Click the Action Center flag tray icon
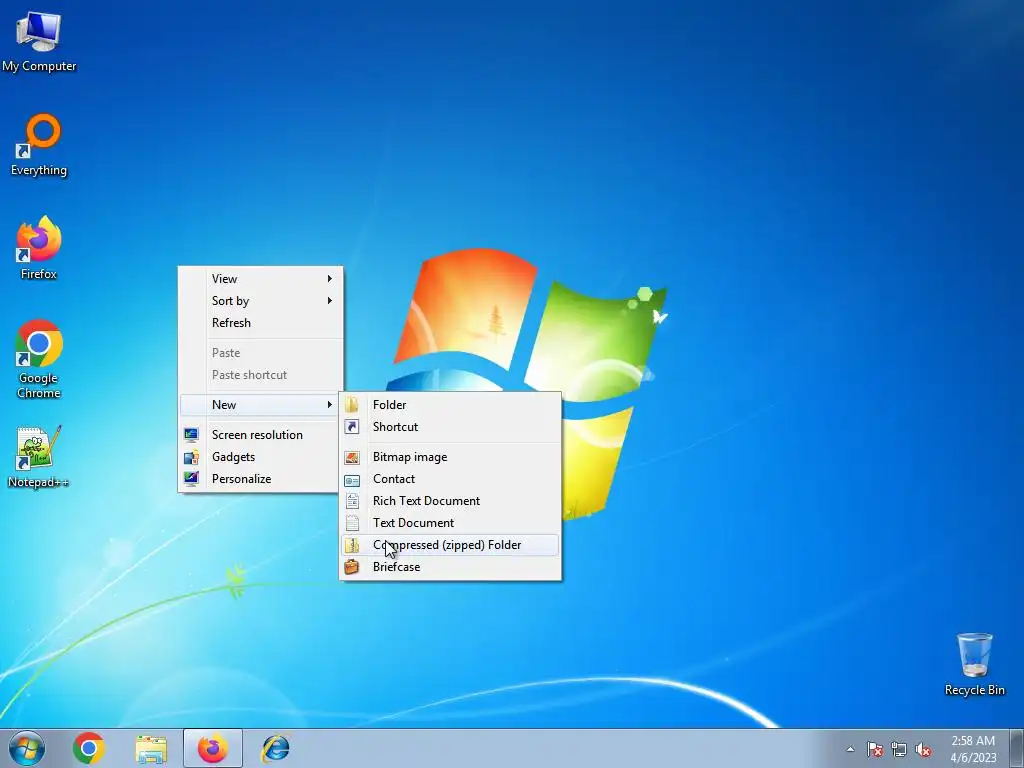This screenshot has width=1024, height=768. pos(874,749)
